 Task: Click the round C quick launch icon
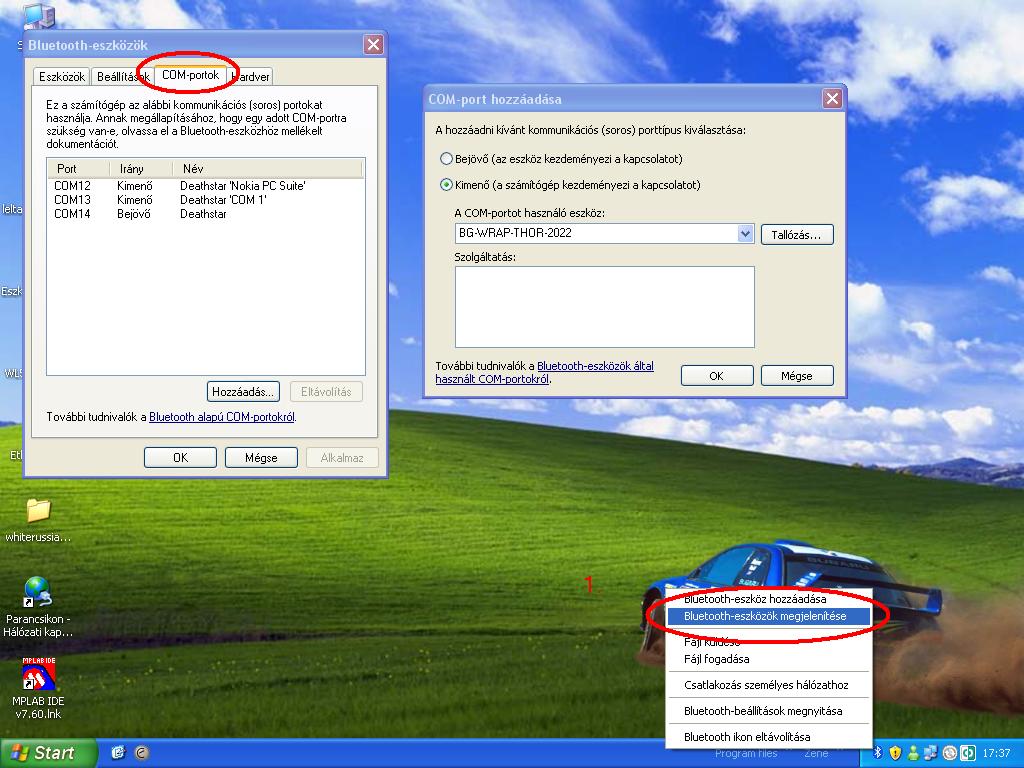coord(142,753)
